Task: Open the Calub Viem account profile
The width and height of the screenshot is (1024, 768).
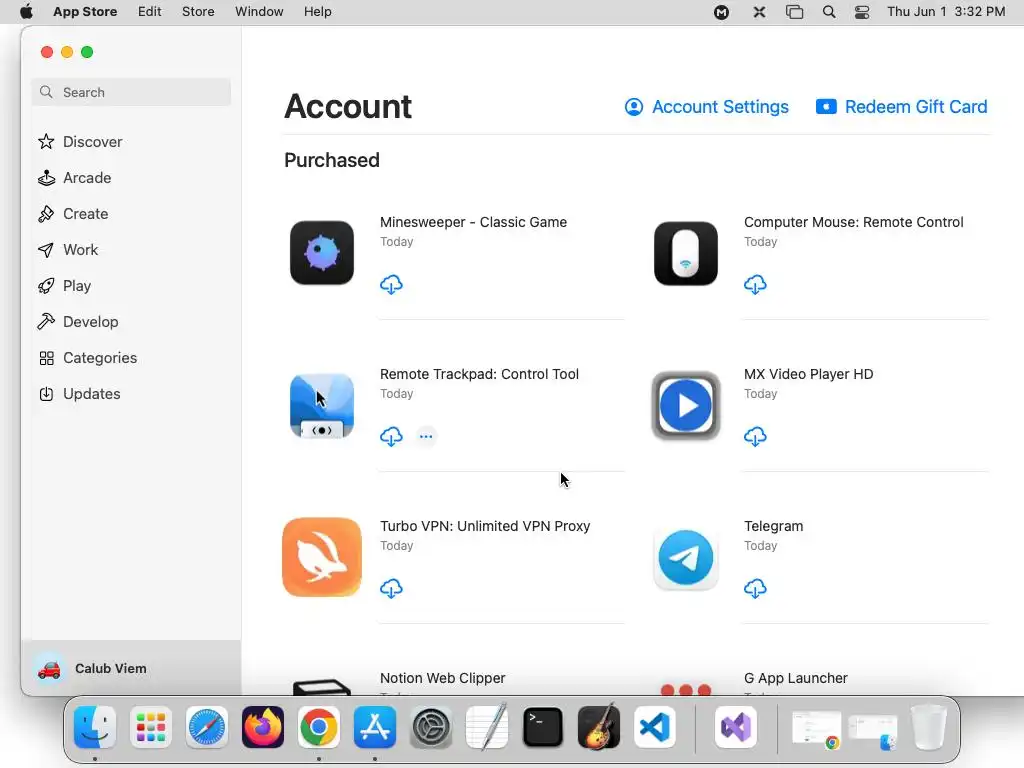Action: pos(131,669)
